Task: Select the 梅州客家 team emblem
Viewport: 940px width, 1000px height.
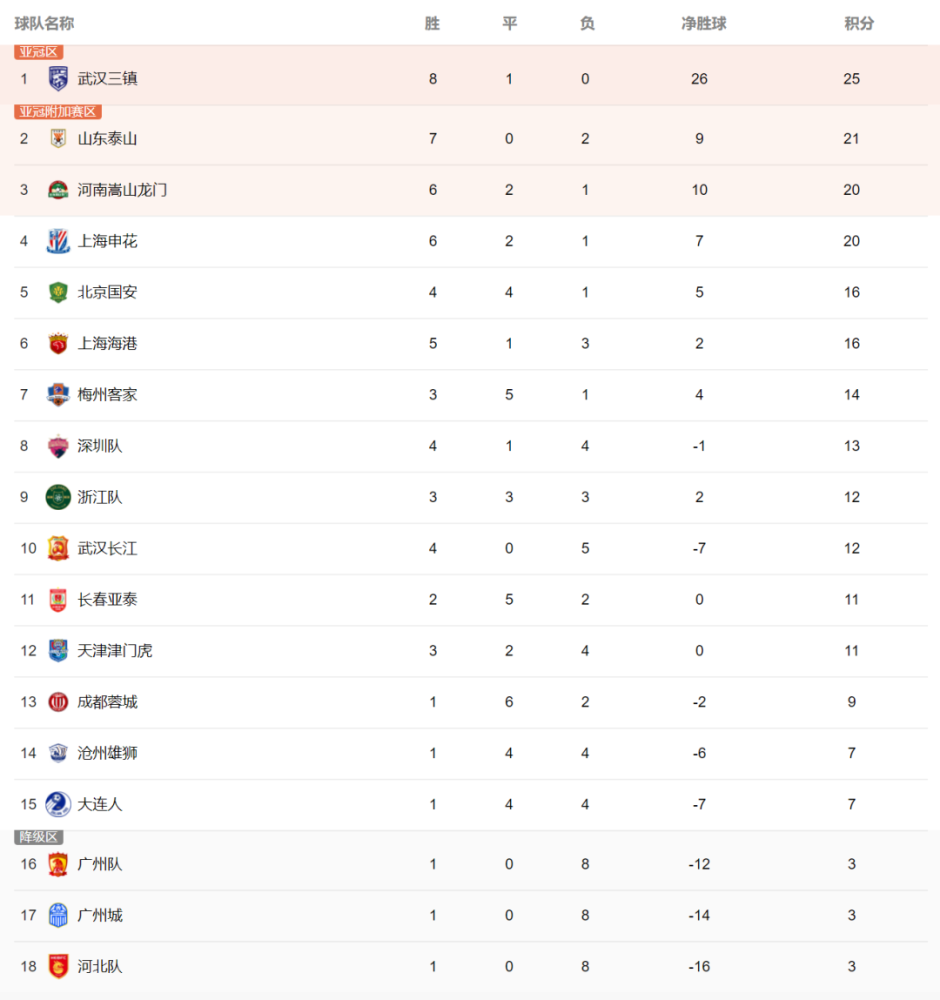Action: [58, 395]
